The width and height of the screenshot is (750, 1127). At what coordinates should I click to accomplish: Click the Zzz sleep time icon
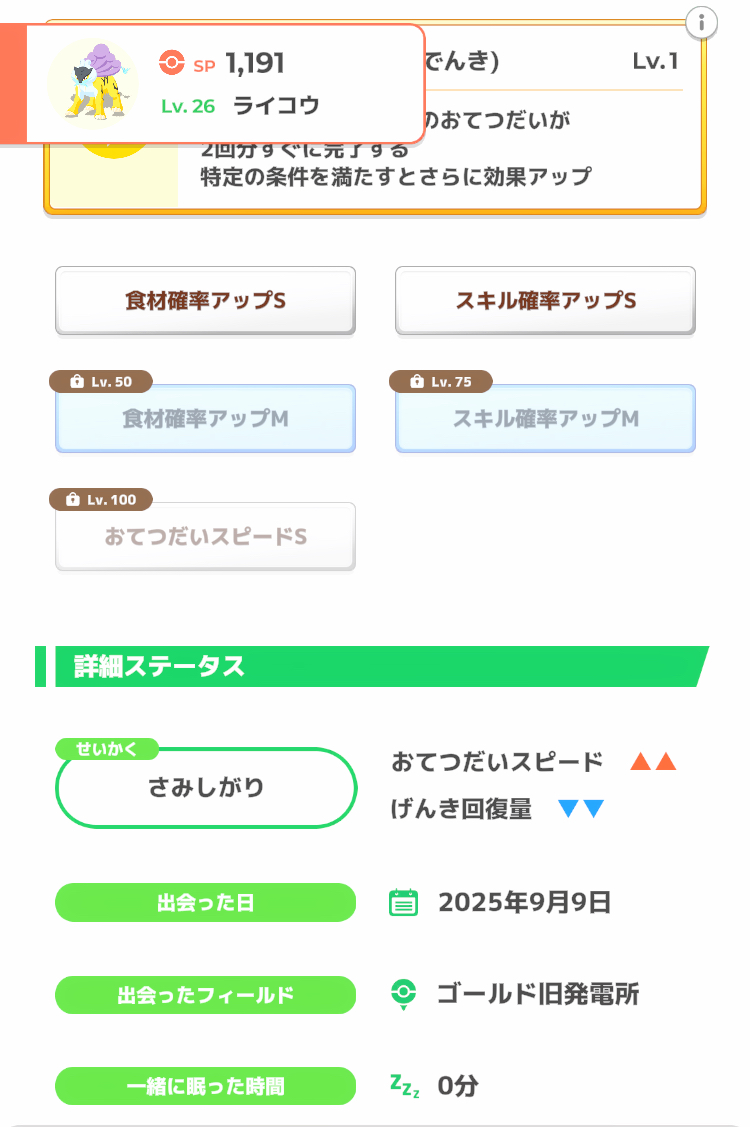coord(404,1085)
